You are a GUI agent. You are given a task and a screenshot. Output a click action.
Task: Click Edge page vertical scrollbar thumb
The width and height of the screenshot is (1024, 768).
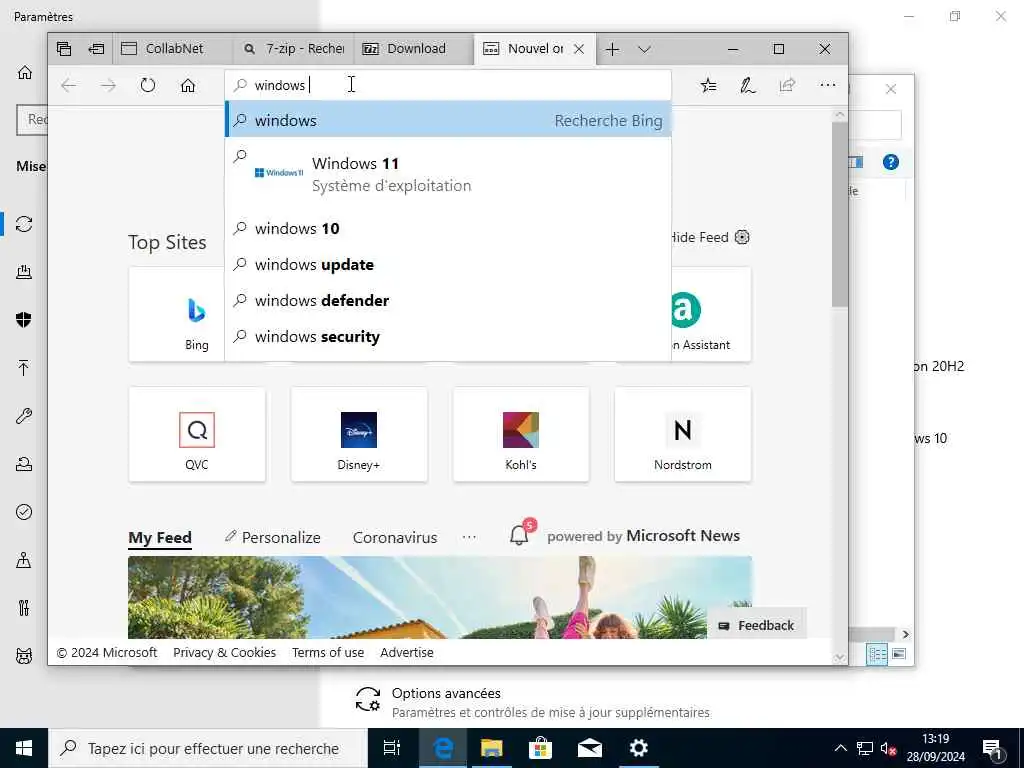pyautogui.click(x=840, y=214)
